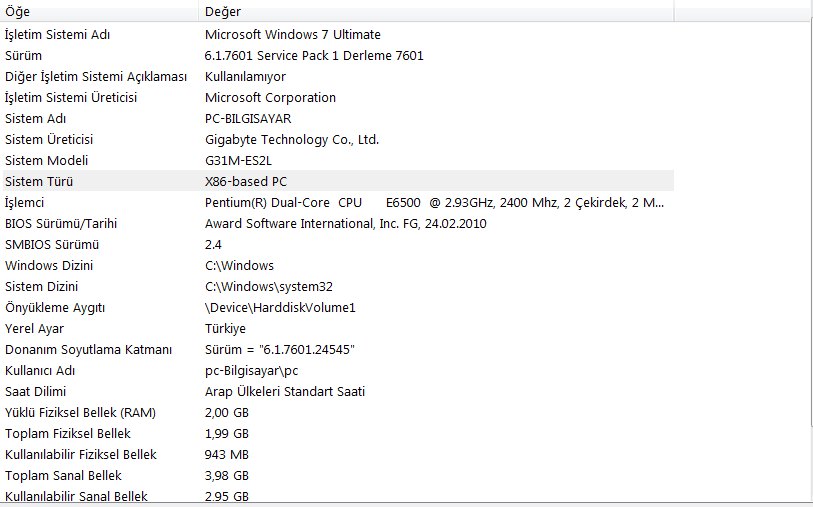
Task: Select the Sistem Türü row
Action: [39, 182]
